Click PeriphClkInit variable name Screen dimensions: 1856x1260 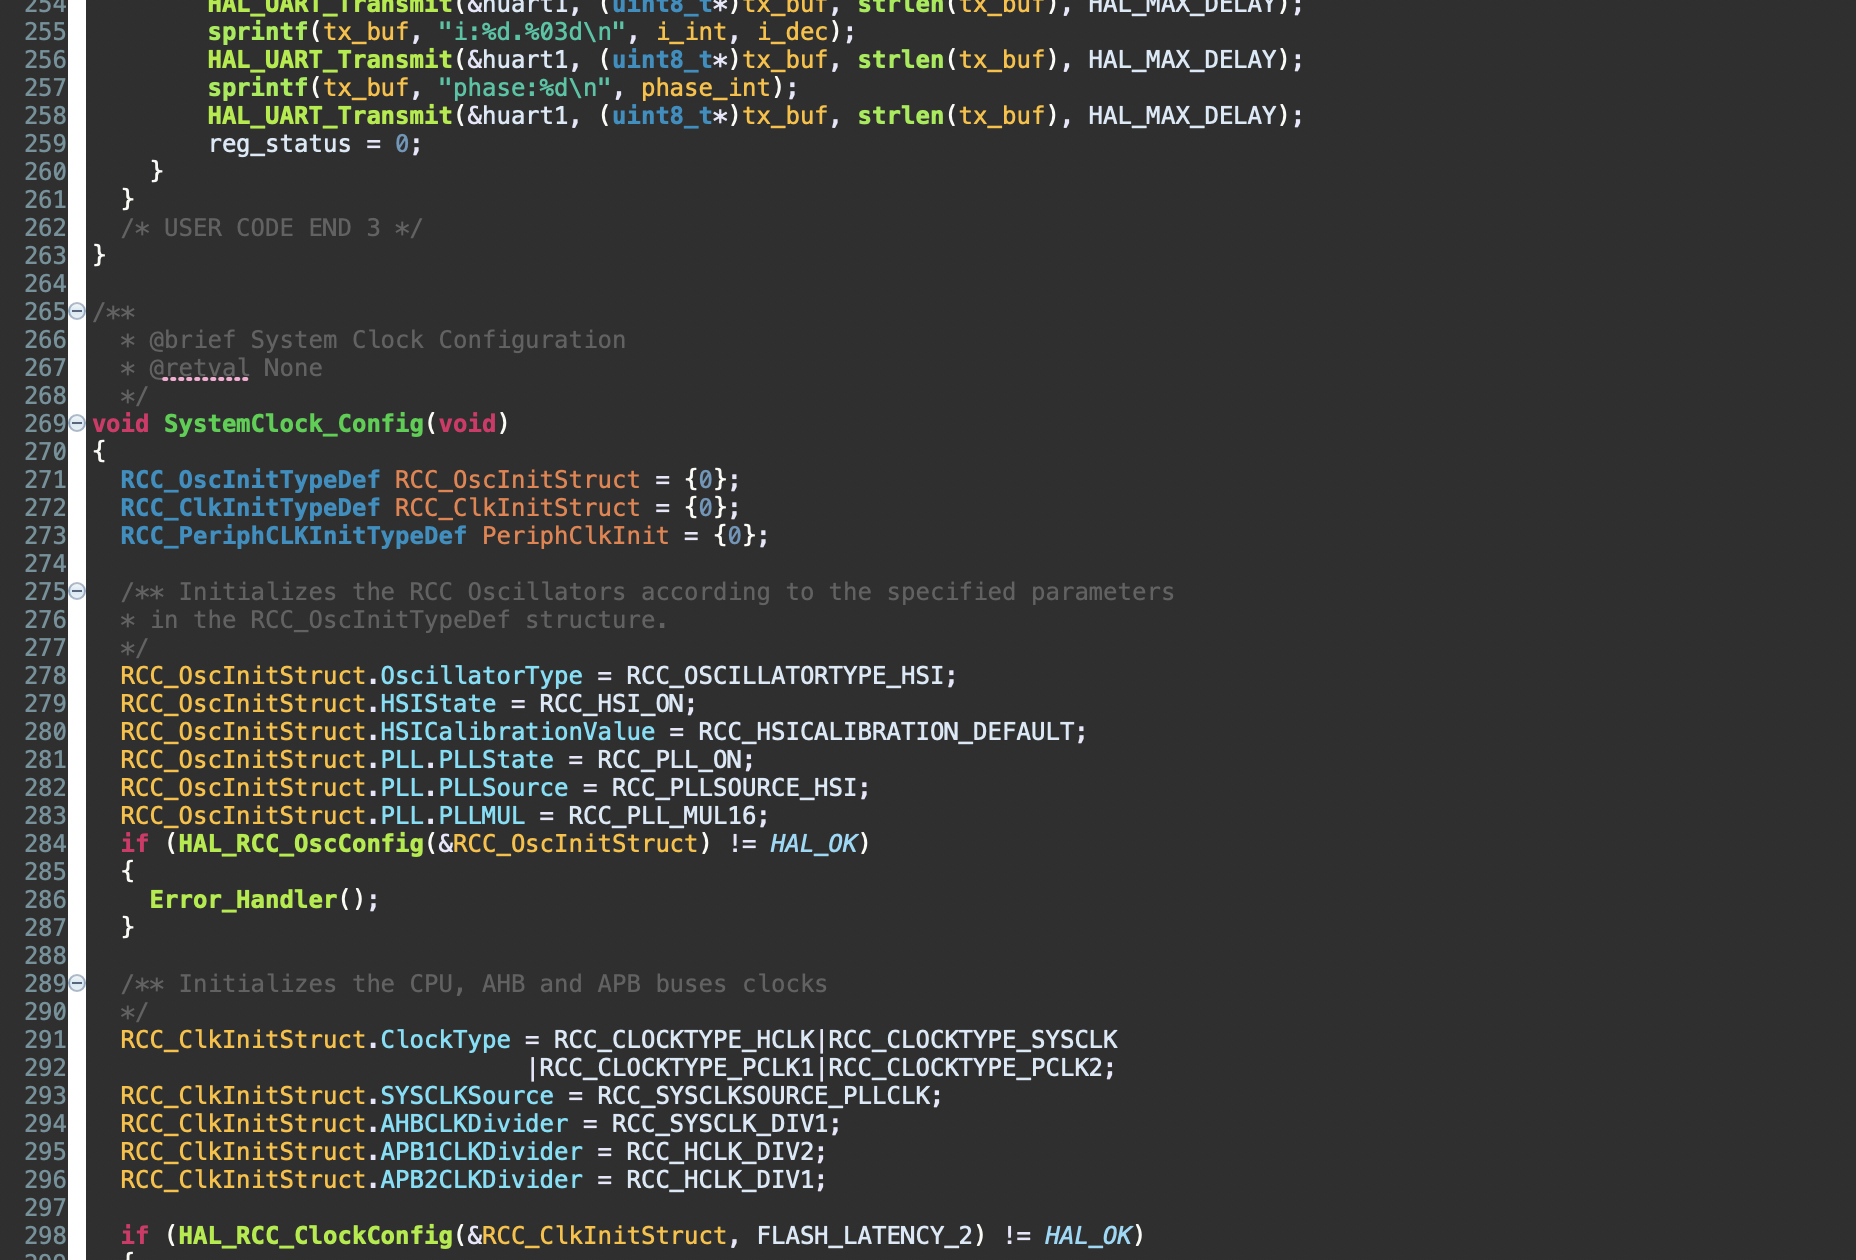[575, 536]
